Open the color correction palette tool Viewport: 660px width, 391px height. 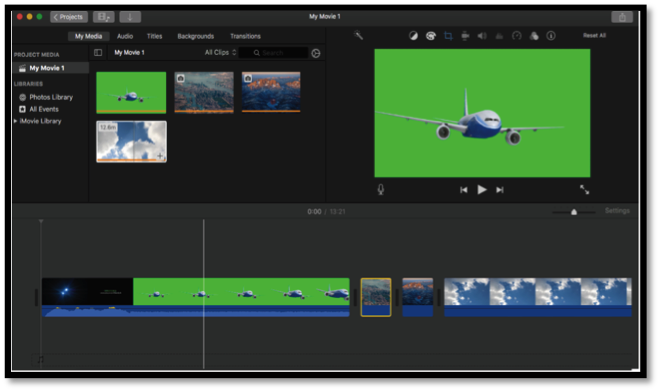click(x=431, y=36)
